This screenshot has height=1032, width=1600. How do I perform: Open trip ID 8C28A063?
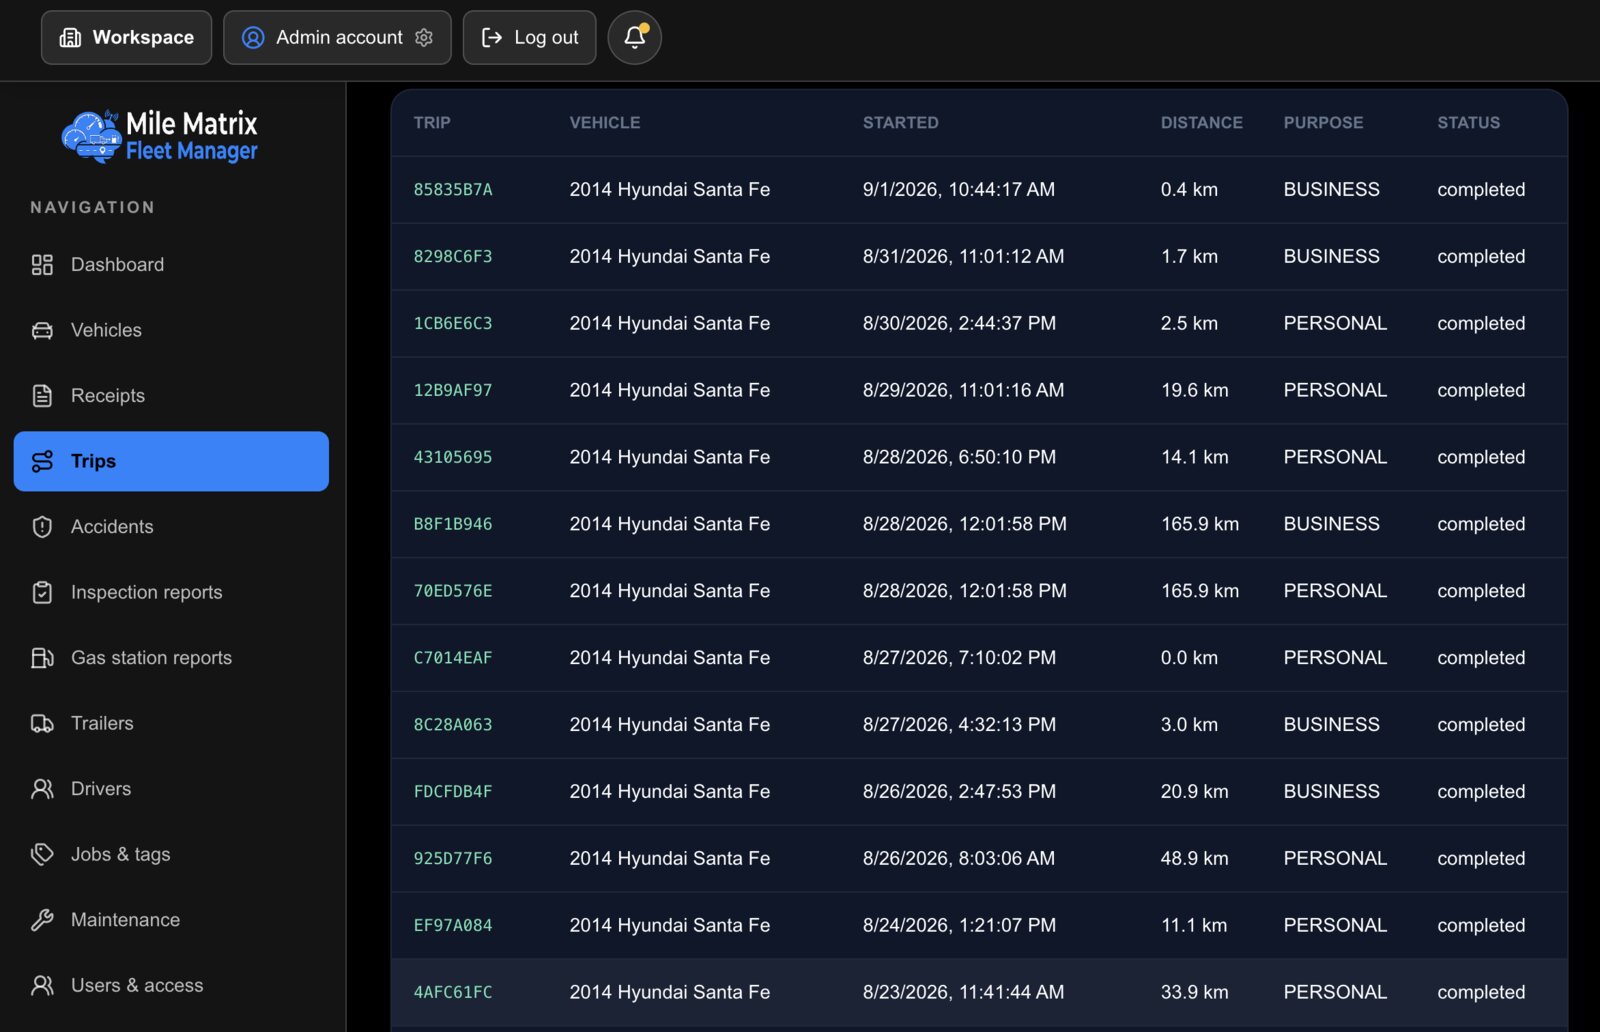click(453, 725)
